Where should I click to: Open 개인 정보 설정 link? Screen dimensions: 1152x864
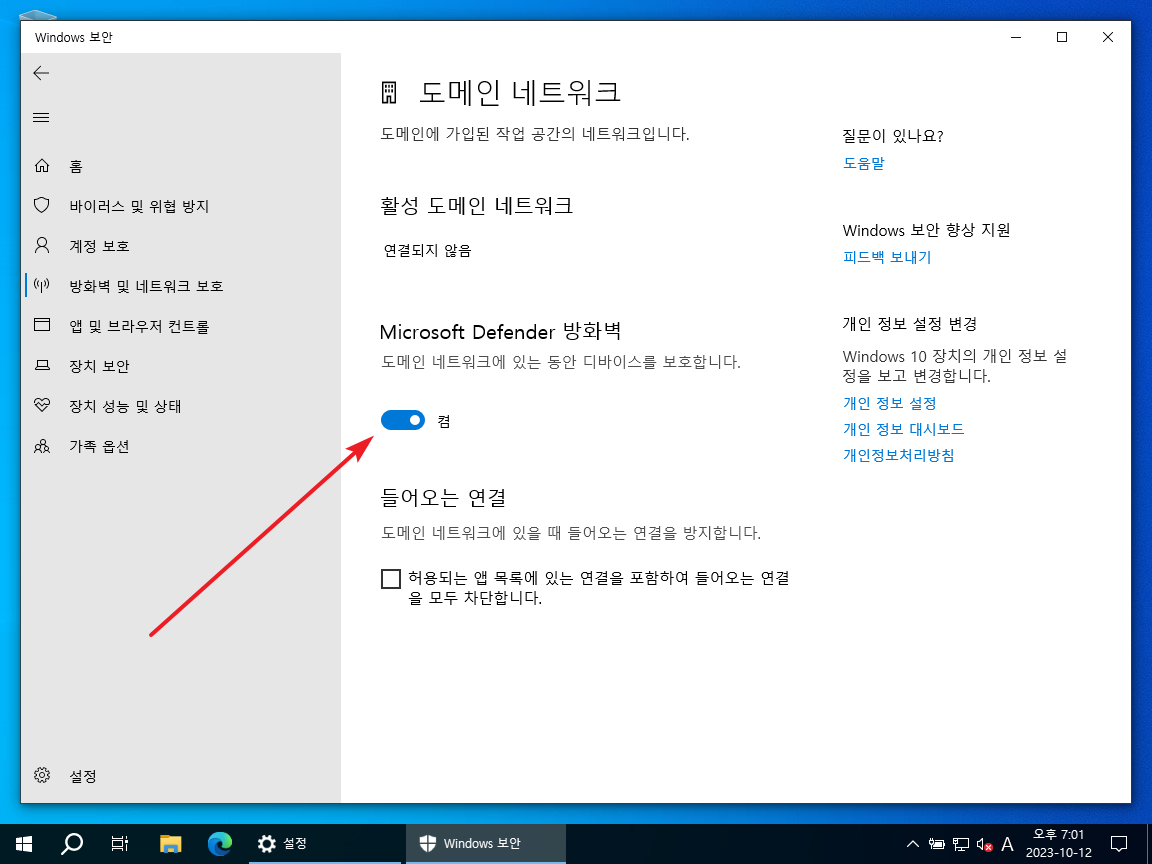pos(890,403)
